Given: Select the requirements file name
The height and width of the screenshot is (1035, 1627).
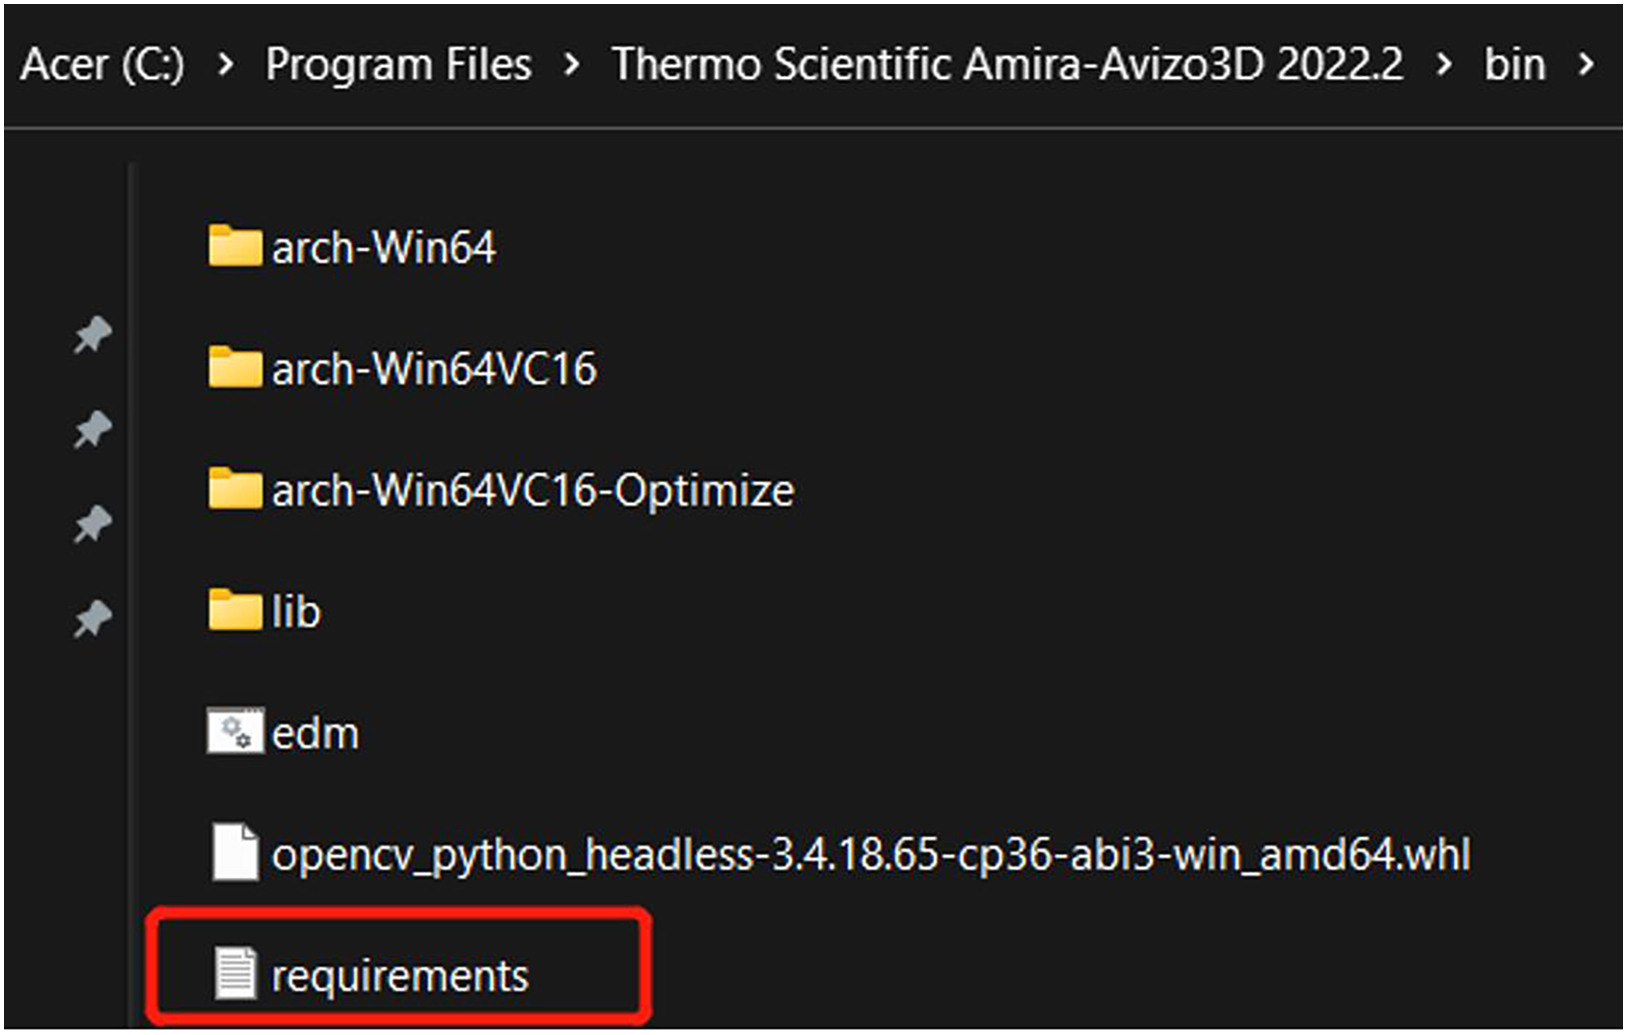Looking at the screenshot, I should click(x=400, y=977).
